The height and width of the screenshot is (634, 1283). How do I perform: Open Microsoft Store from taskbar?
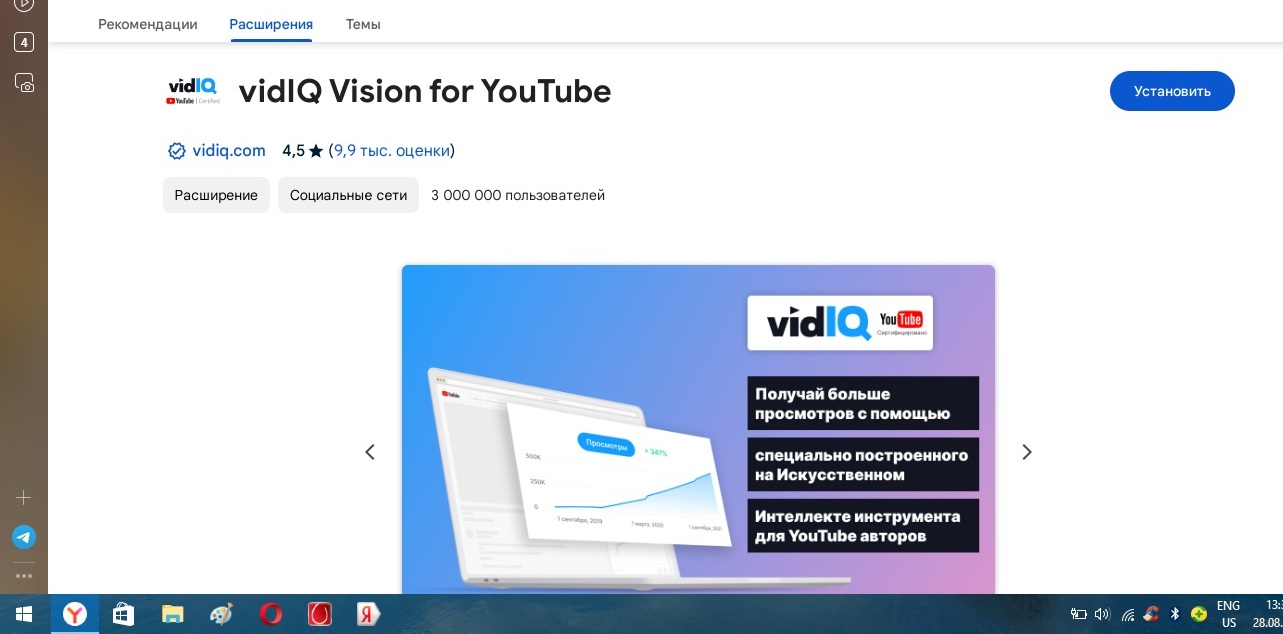[x=123, y=614]
